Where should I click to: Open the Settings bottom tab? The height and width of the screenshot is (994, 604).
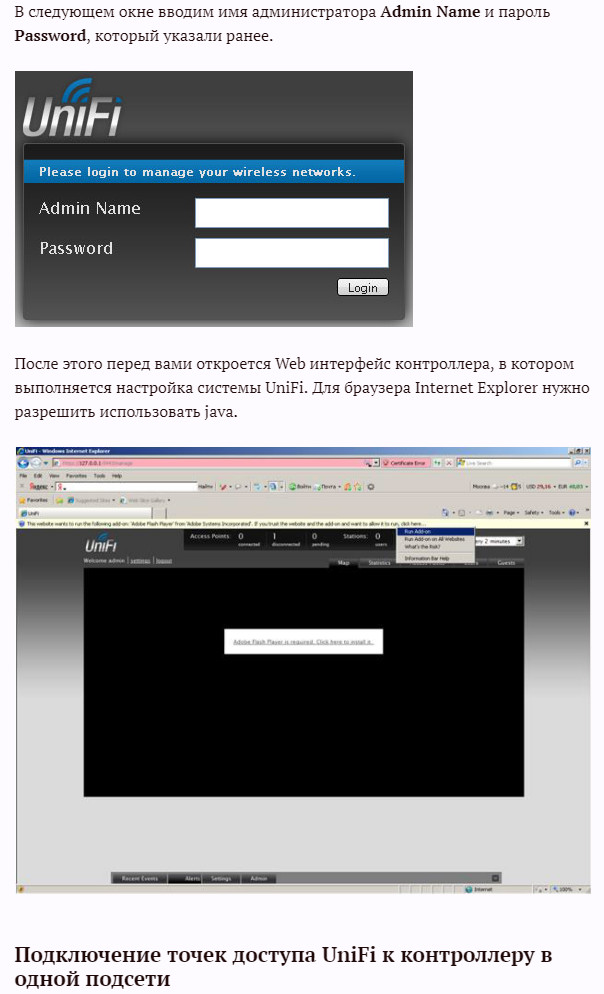tap(221, 879)
